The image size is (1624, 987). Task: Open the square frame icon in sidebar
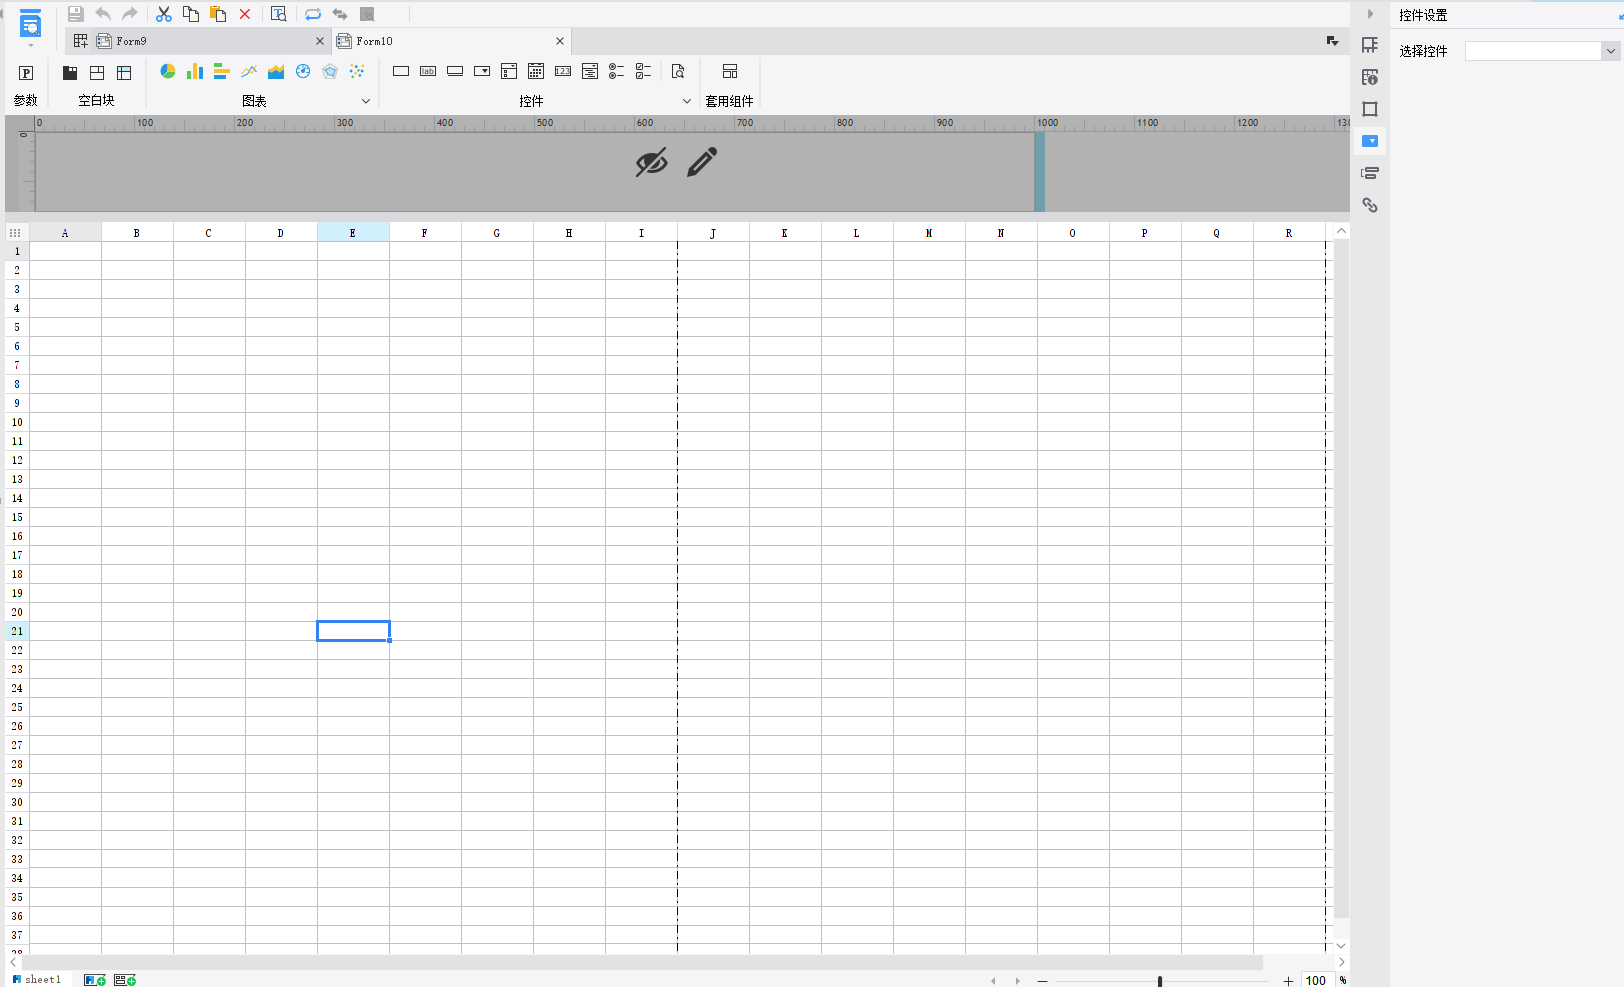(x=1370, y=109)
